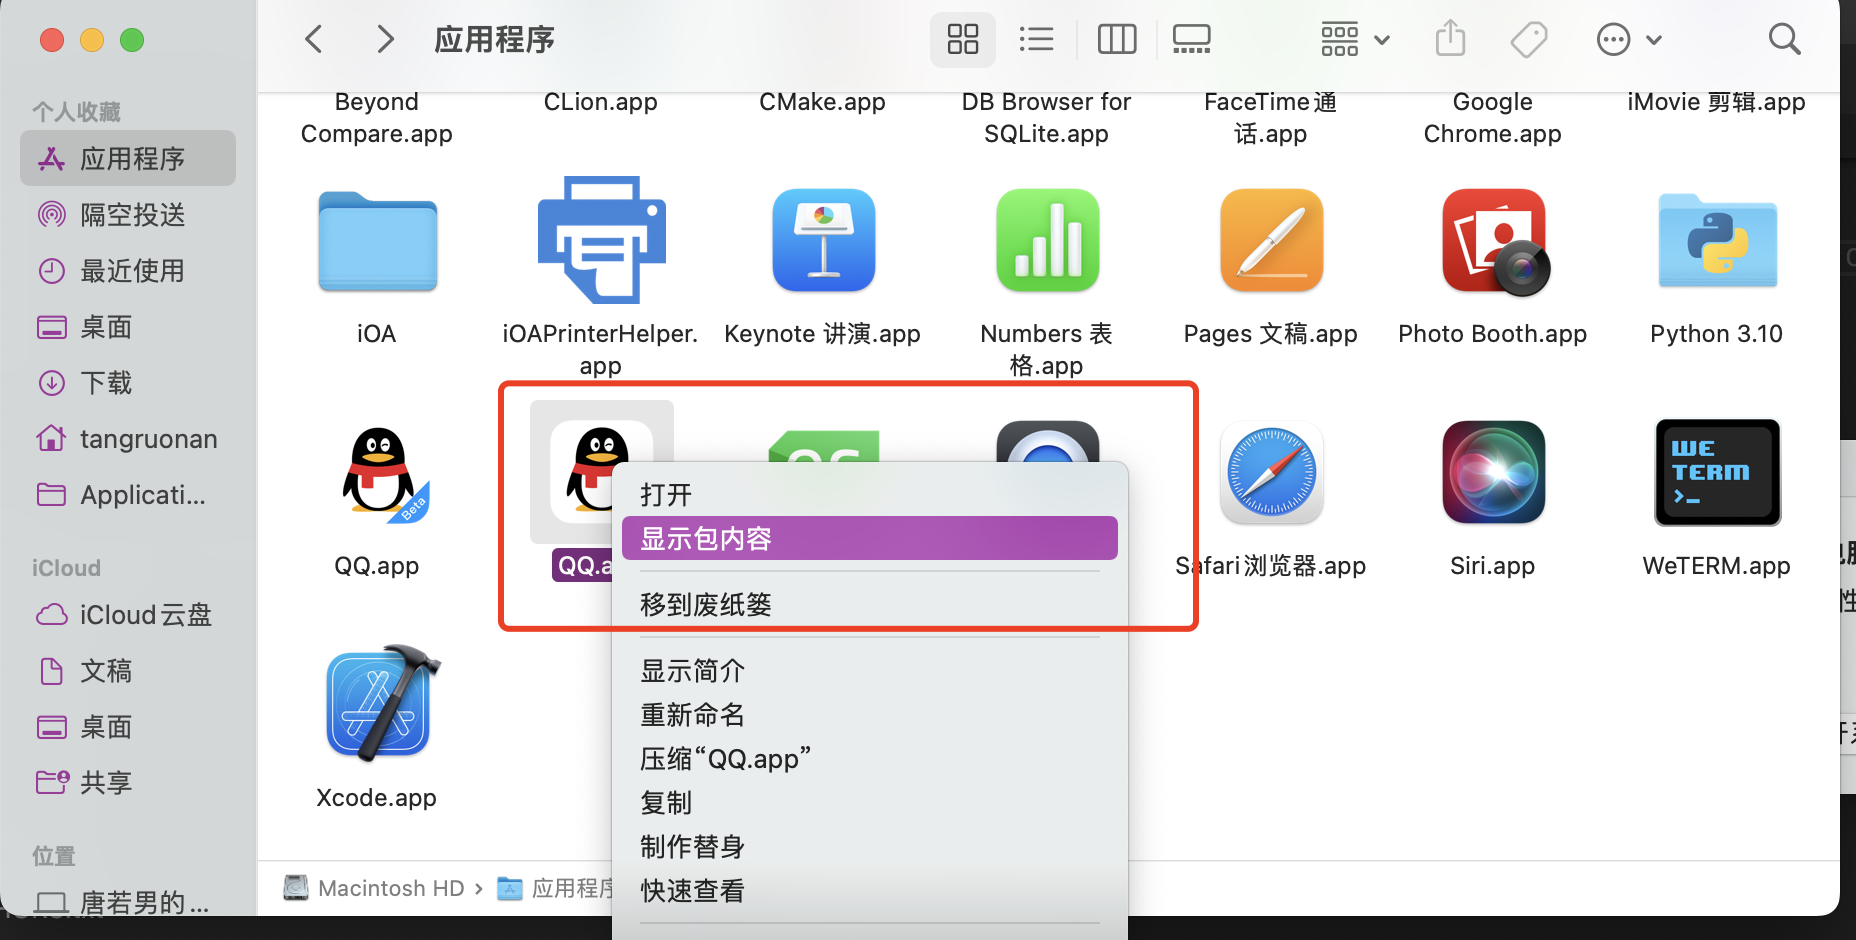This screenshot has width=1856, height=940.
Task: Open the group-by dropdown
Action: [1355, 40]
